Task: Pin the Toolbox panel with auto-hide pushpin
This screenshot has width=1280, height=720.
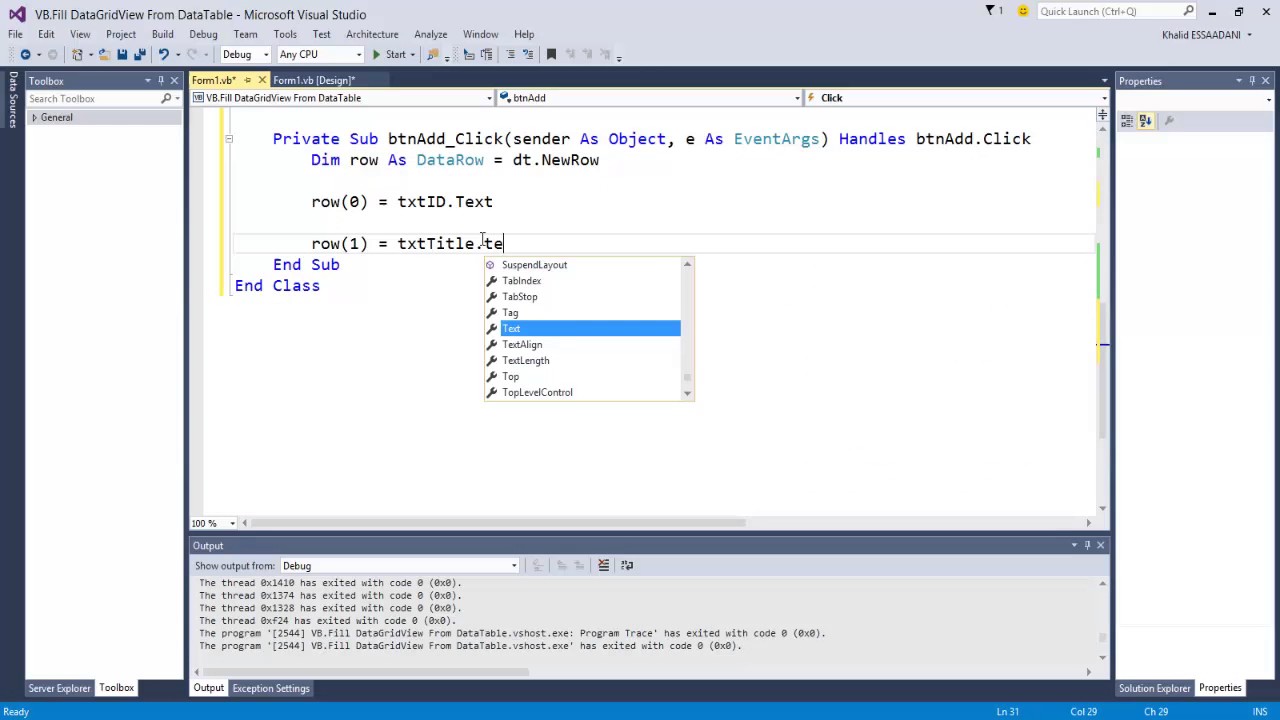Action: coord(160,81)
